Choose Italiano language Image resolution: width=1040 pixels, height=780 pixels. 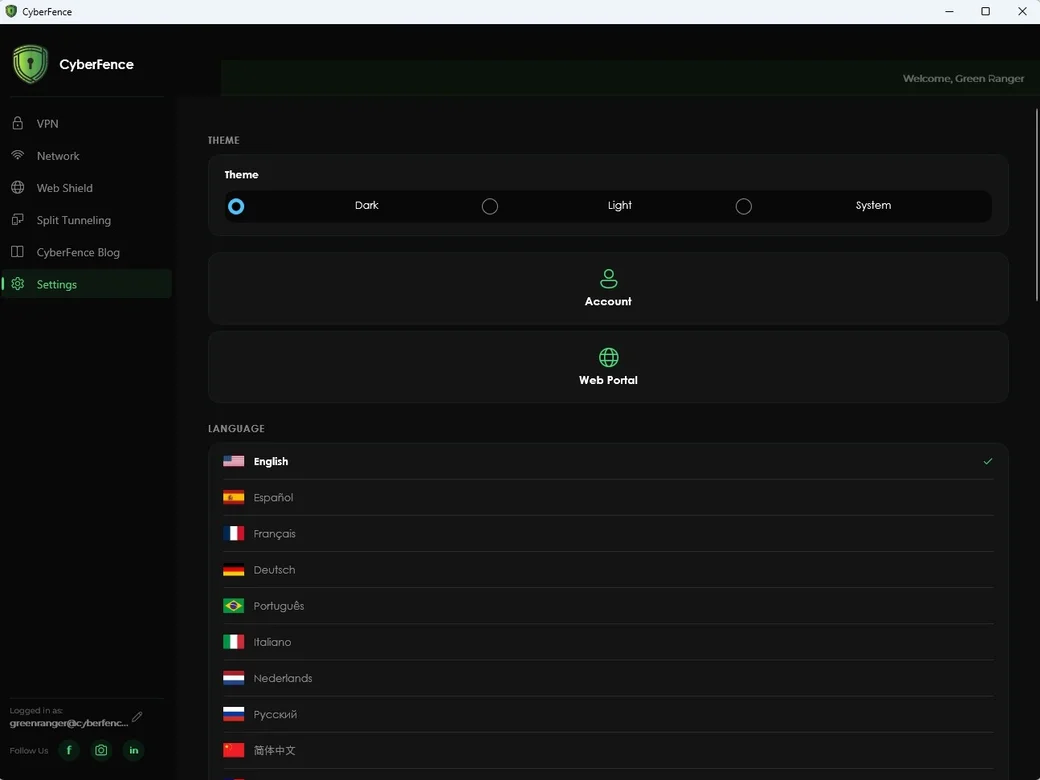pos(608,642)
